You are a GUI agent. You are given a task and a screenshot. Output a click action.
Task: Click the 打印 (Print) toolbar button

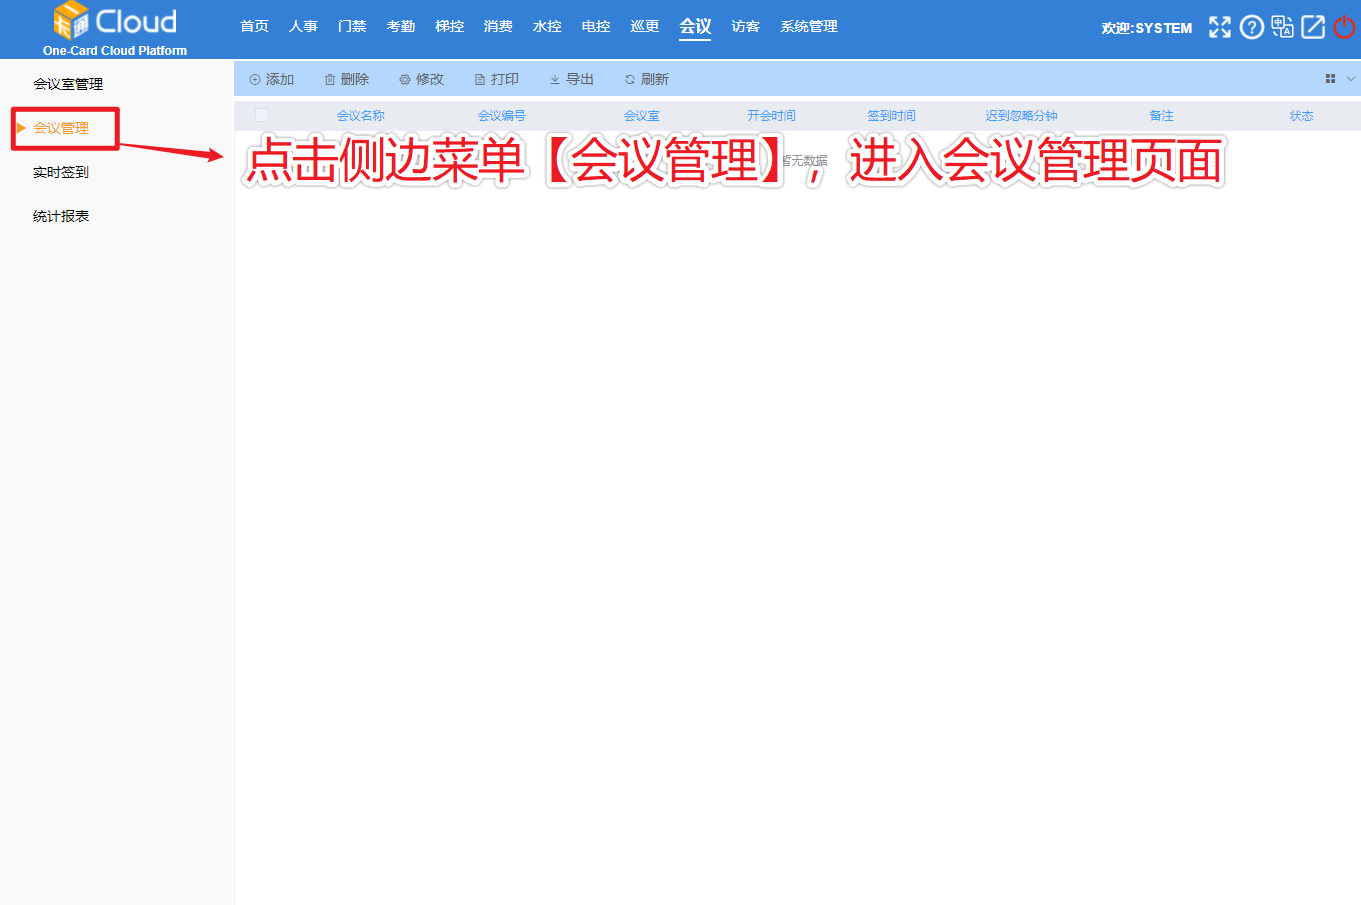point(496,79)
